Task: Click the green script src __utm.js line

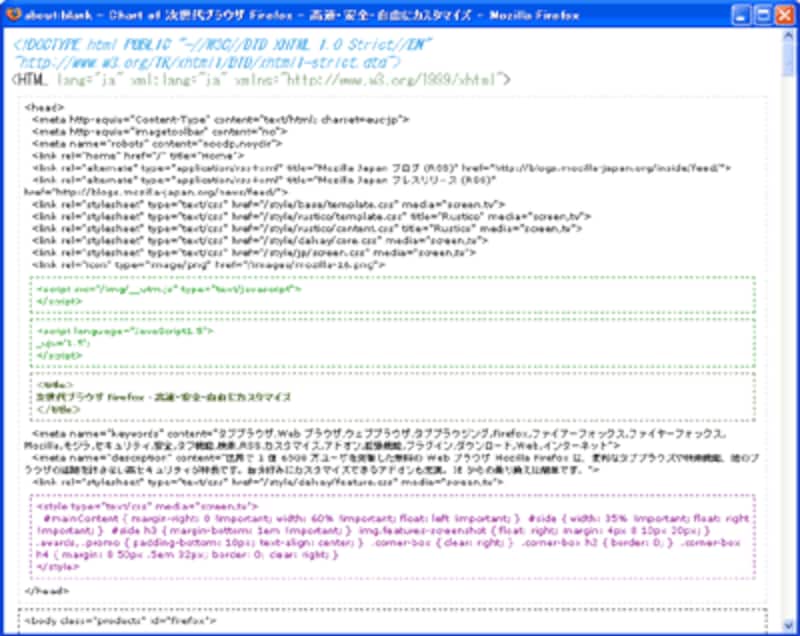Action: 169,289
